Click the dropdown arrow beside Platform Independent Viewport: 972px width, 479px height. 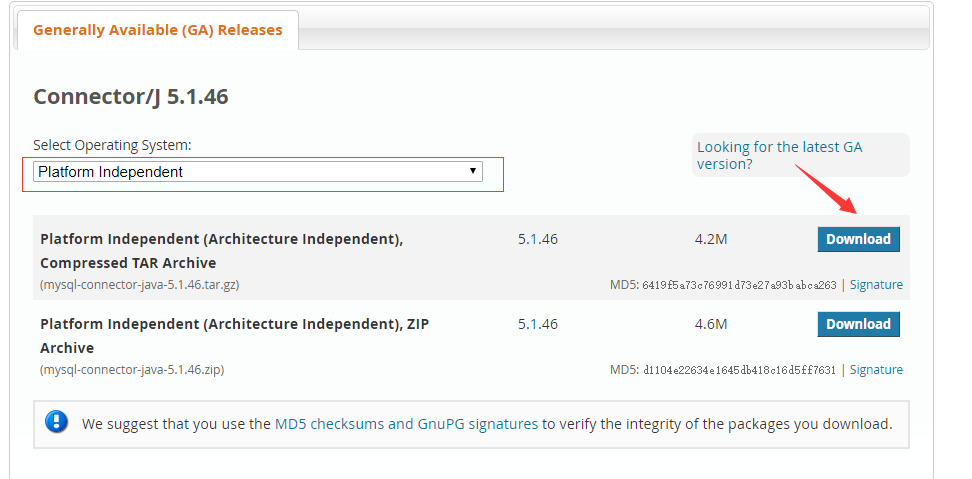click(472, 171)
